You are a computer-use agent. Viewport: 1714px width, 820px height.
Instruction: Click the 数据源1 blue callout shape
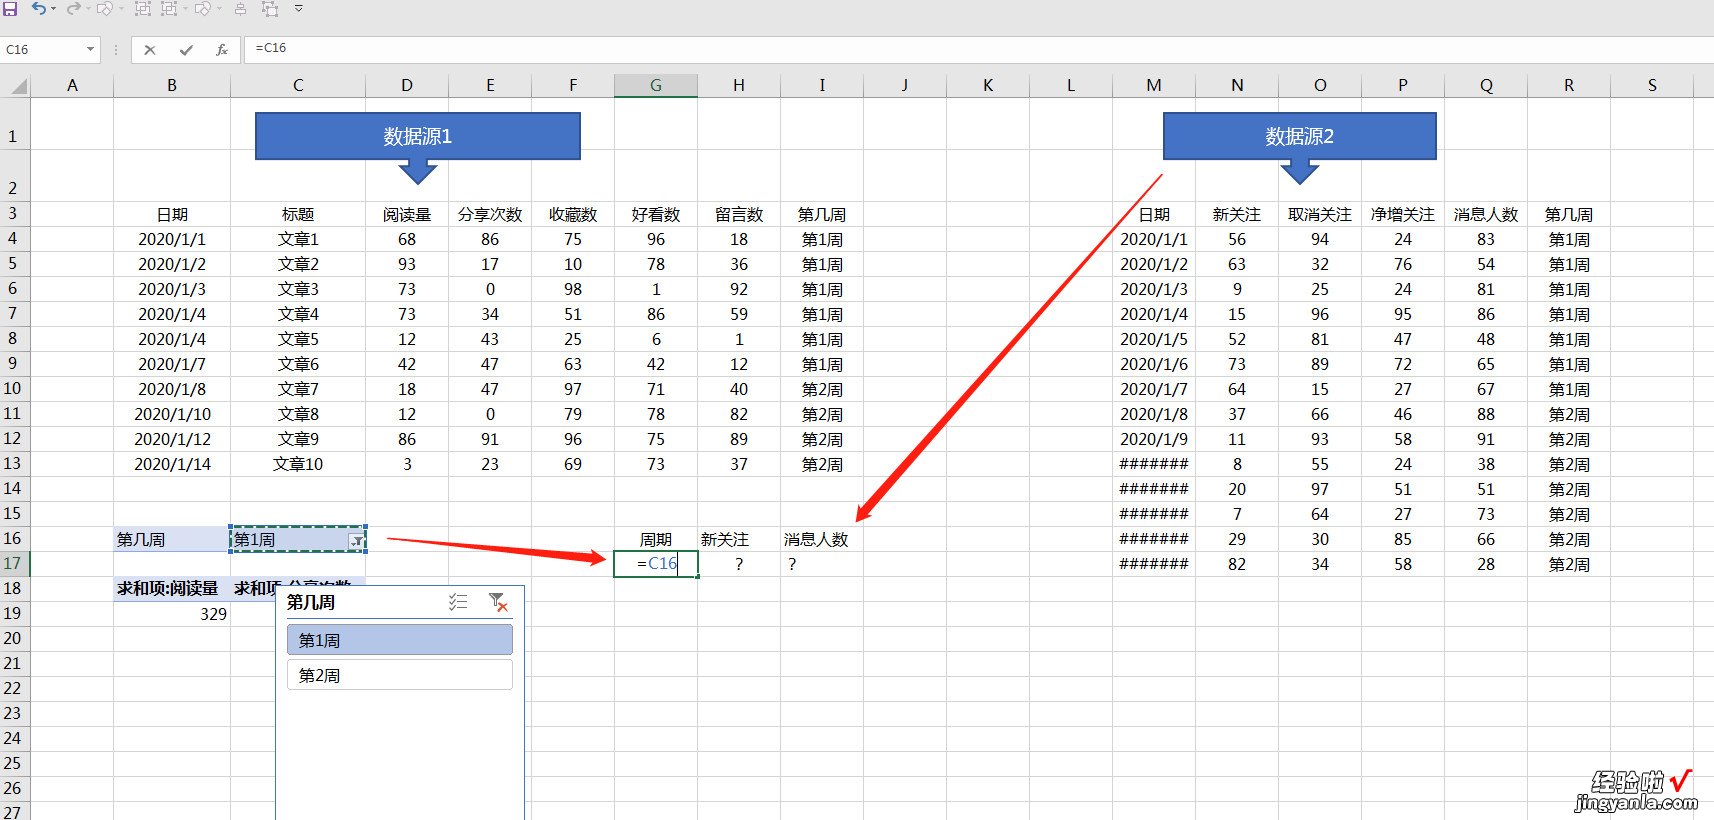tap(418, 136)
